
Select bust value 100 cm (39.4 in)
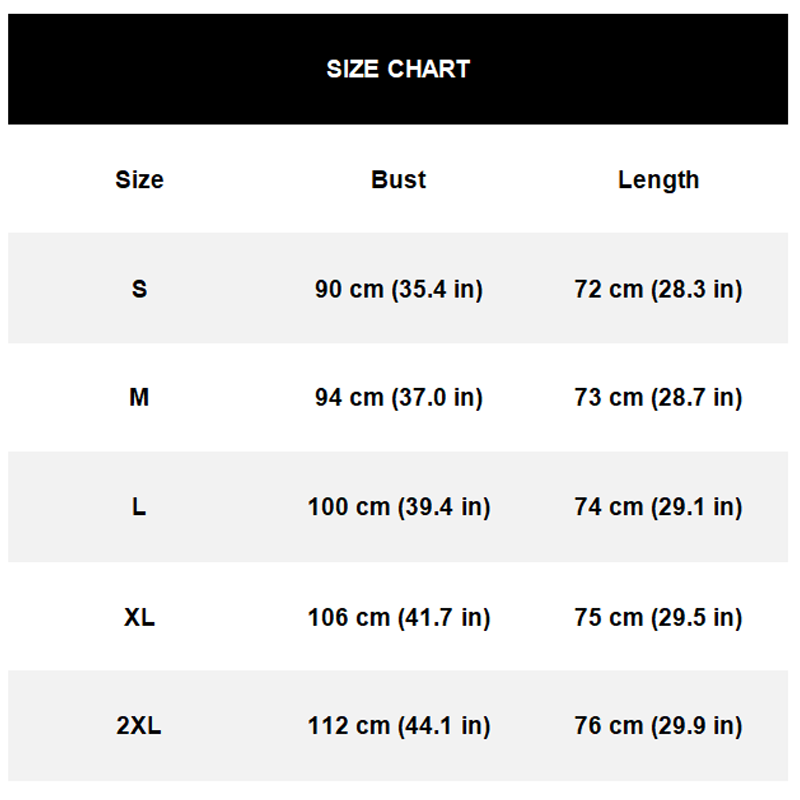399,507
